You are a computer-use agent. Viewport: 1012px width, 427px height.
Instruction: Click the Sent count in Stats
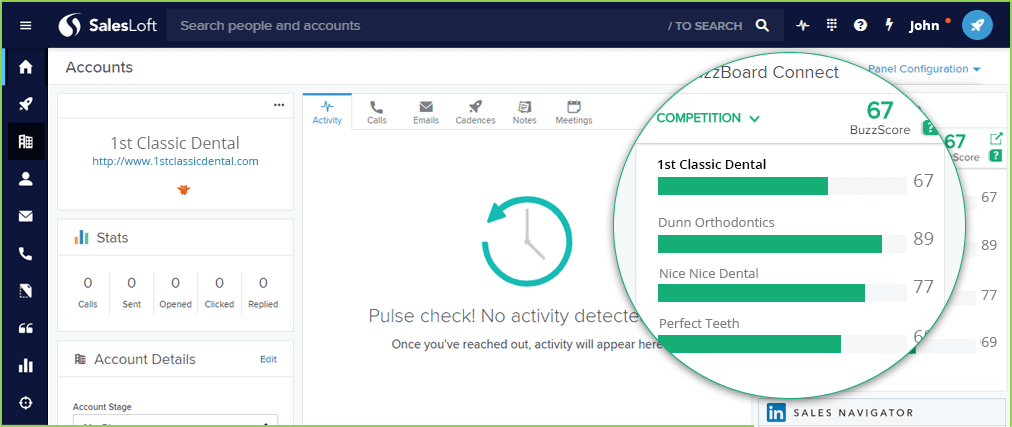[x=132, y=283]
